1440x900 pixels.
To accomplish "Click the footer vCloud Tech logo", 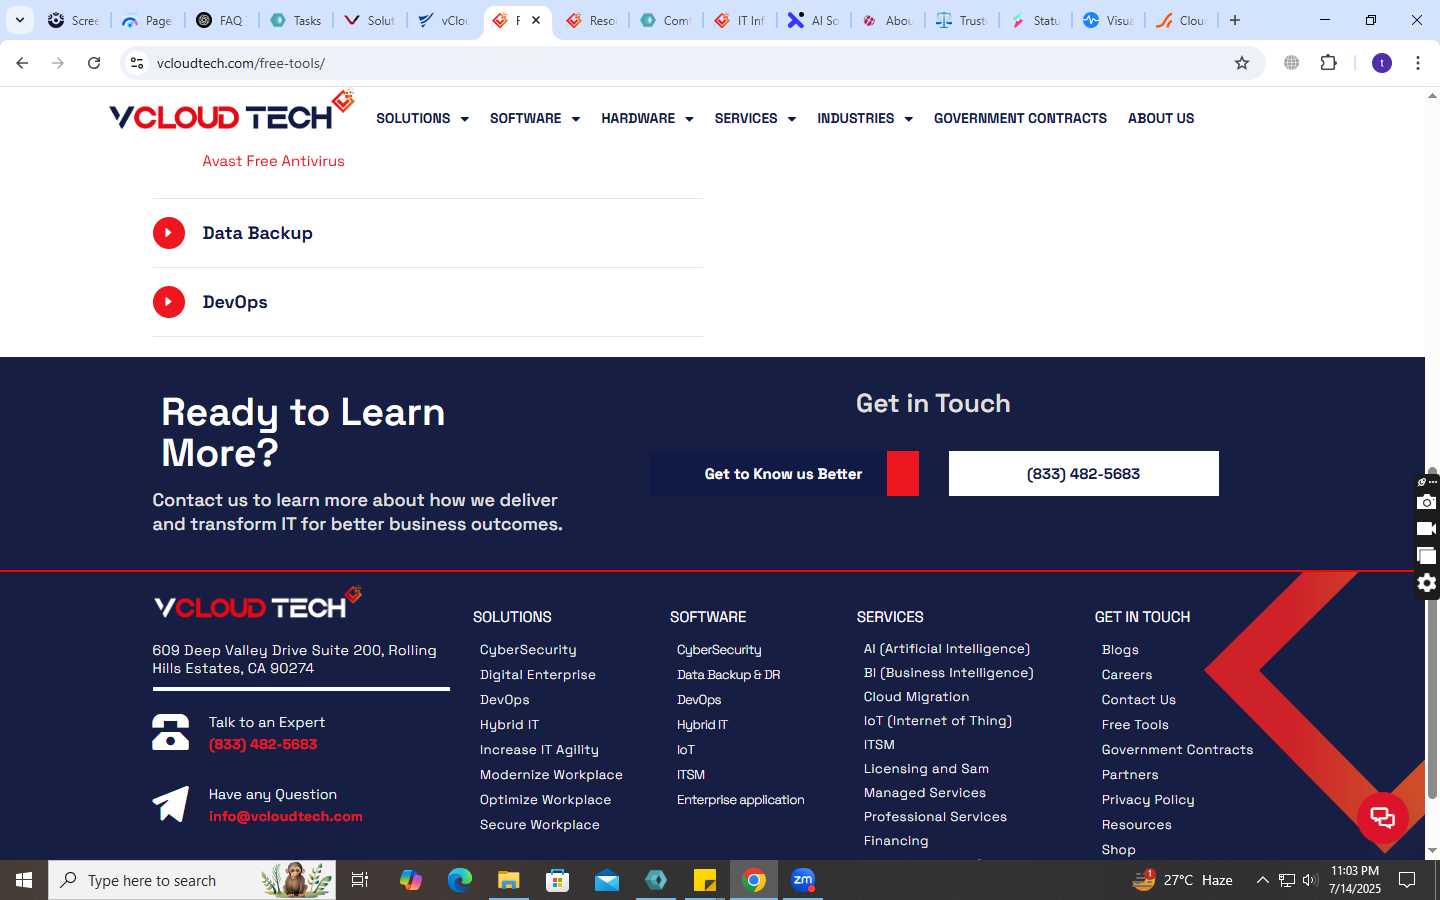I will [257, 603].
